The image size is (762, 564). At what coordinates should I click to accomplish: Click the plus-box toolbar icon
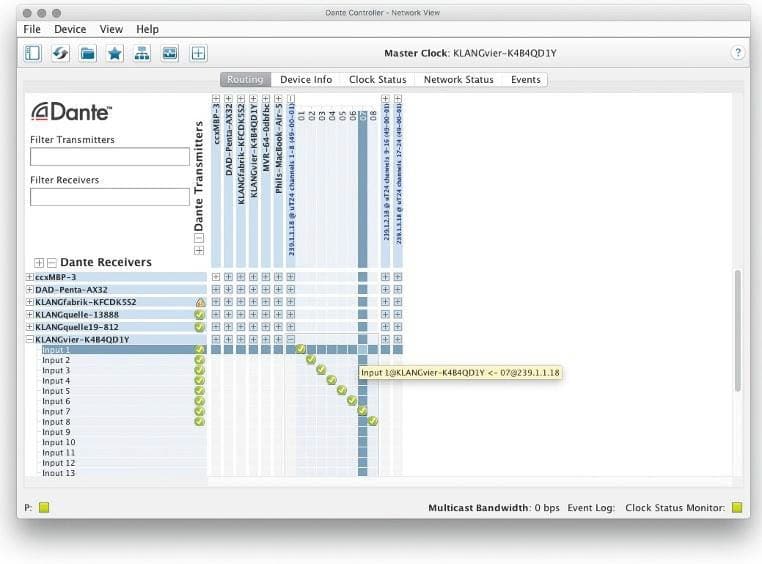coord(198,53)
